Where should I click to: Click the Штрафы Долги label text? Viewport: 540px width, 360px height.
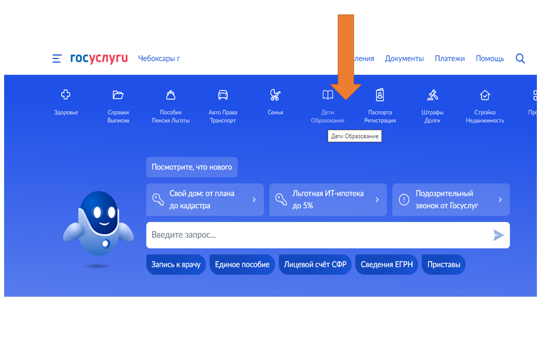click(432, 116)
